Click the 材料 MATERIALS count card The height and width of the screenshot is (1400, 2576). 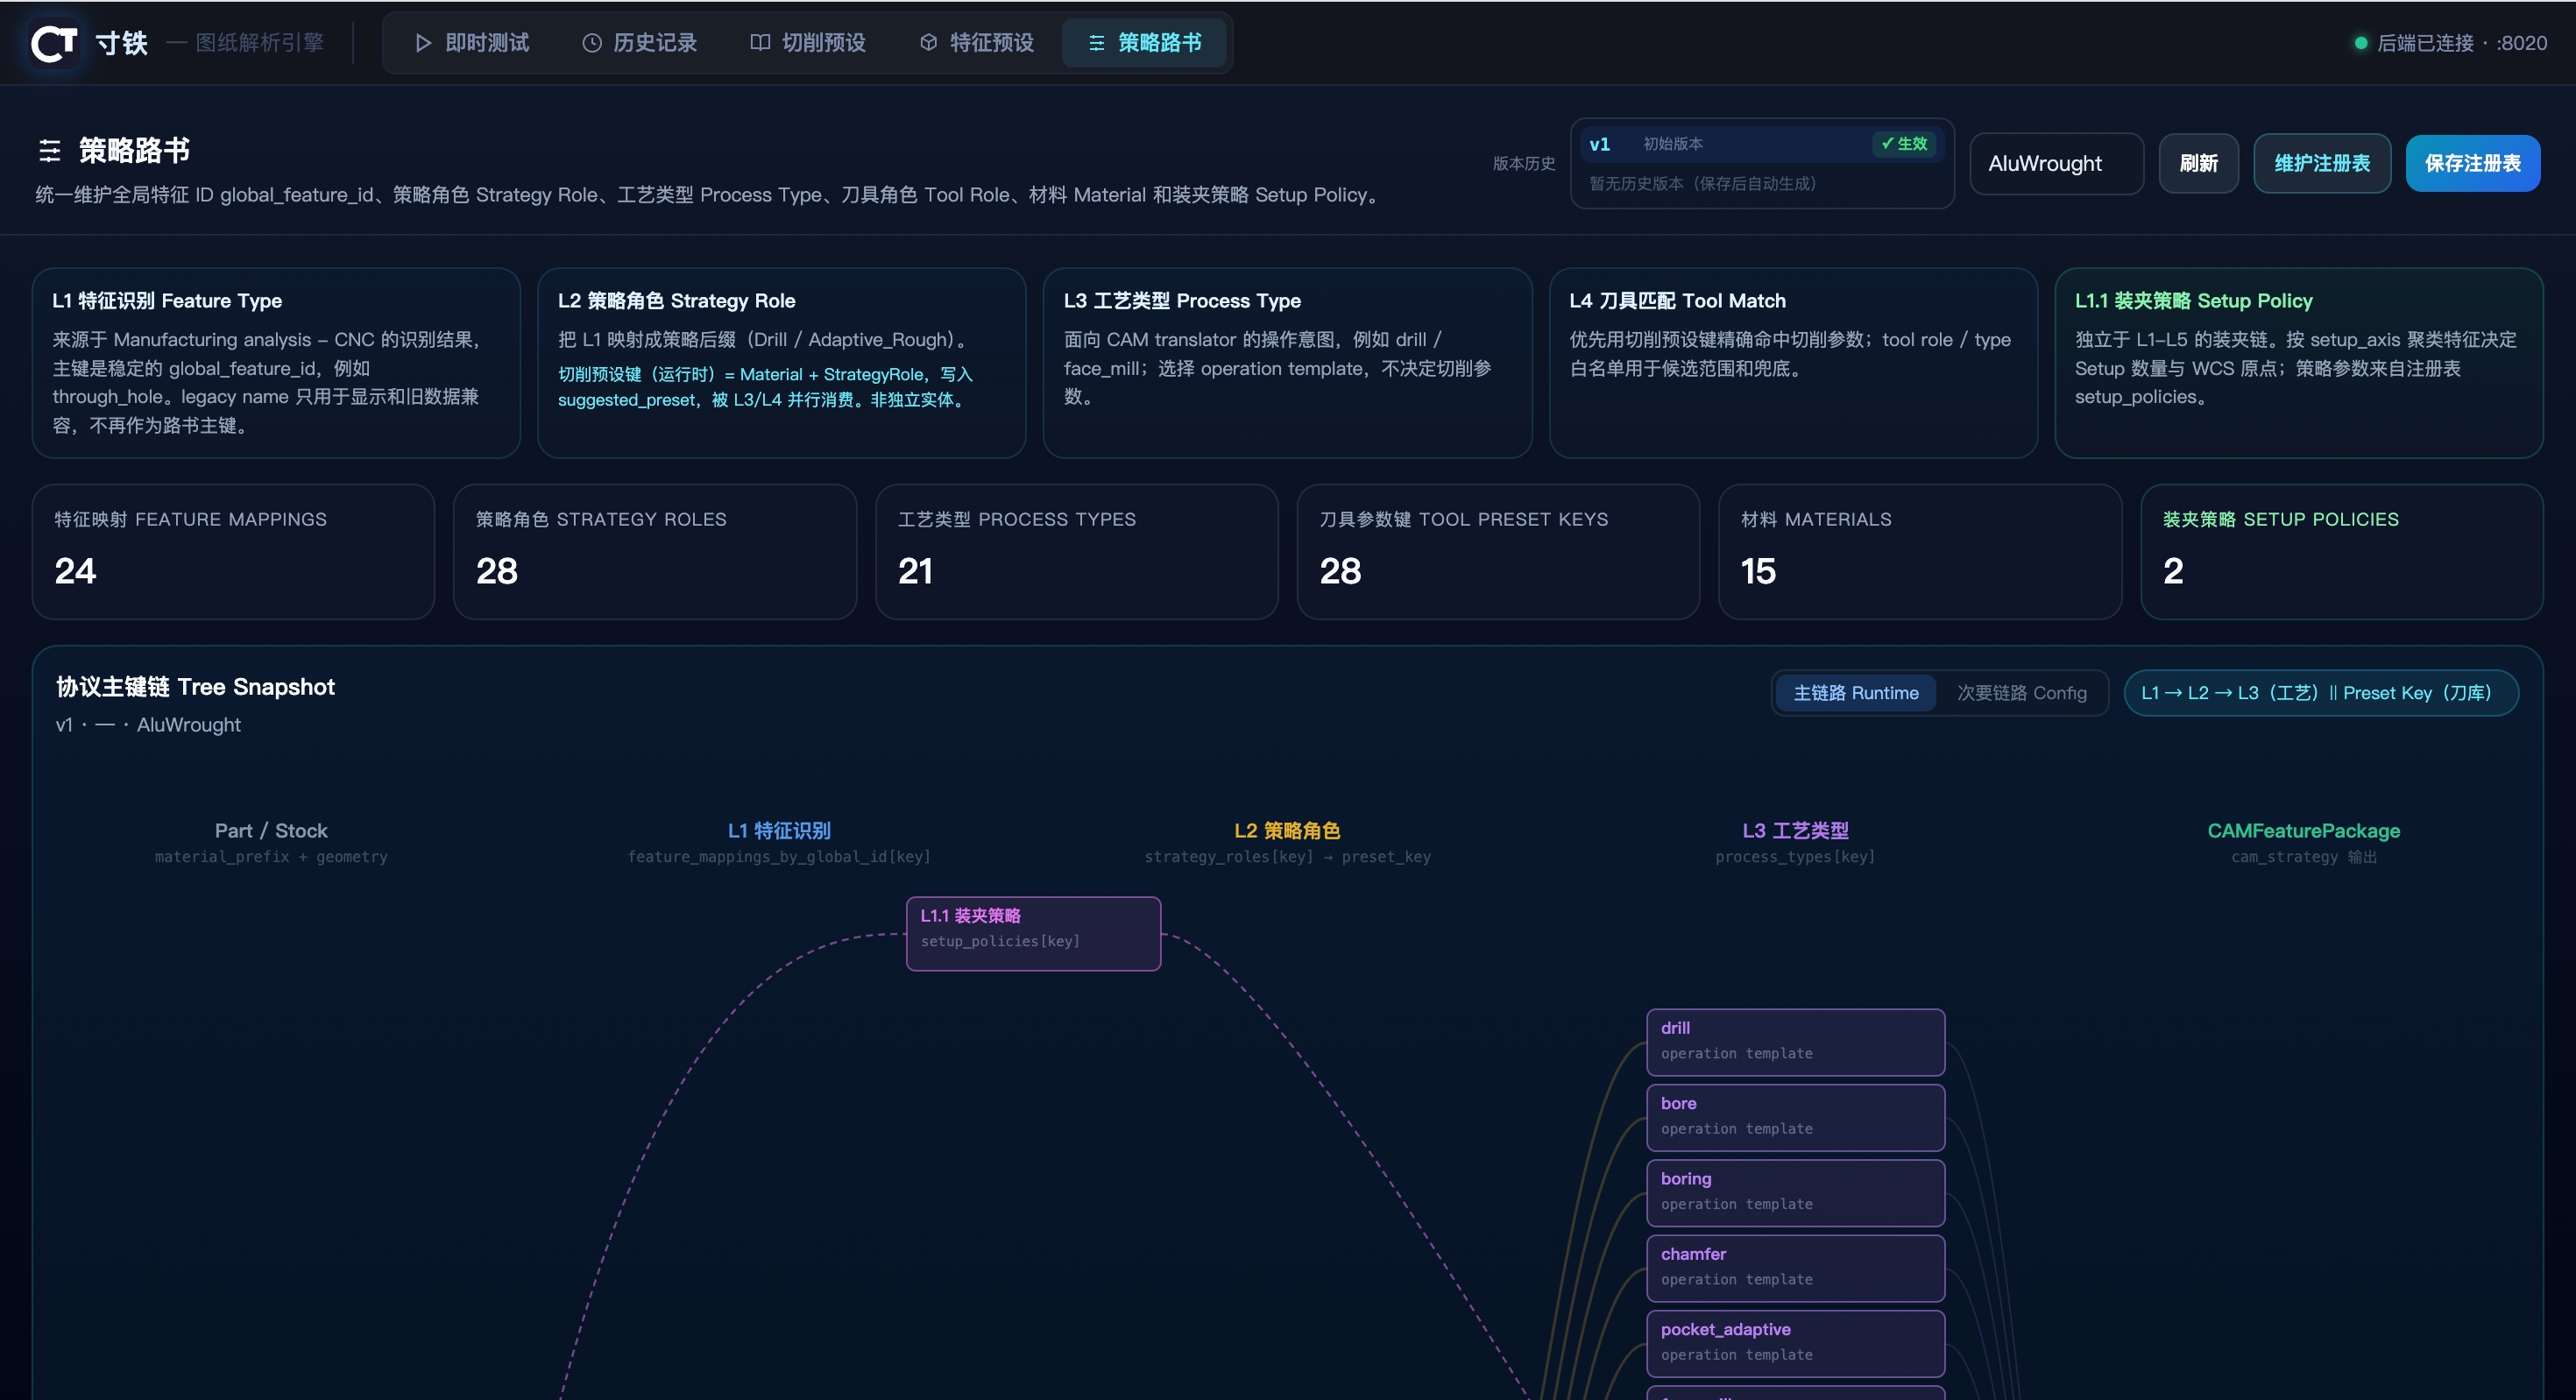coord(1920,552)
